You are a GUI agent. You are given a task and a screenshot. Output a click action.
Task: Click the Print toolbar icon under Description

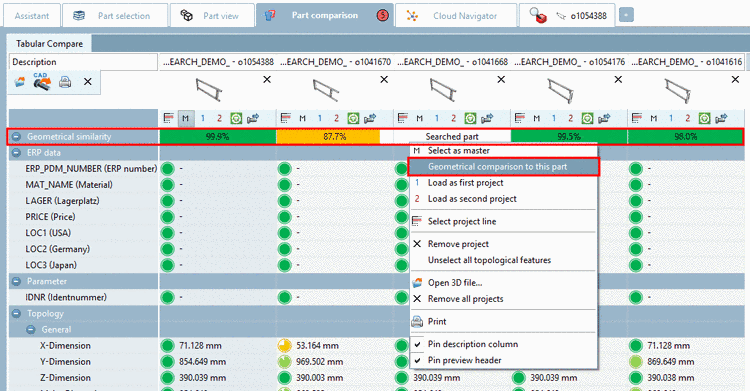pyautogui.click(x=65, y=82)
